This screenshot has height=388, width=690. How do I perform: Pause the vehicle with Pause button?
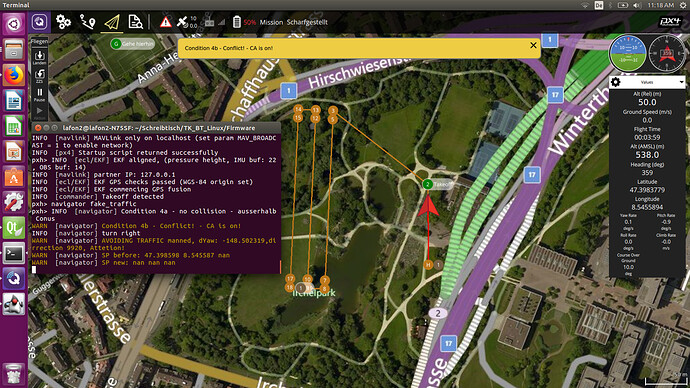point(40,94)
